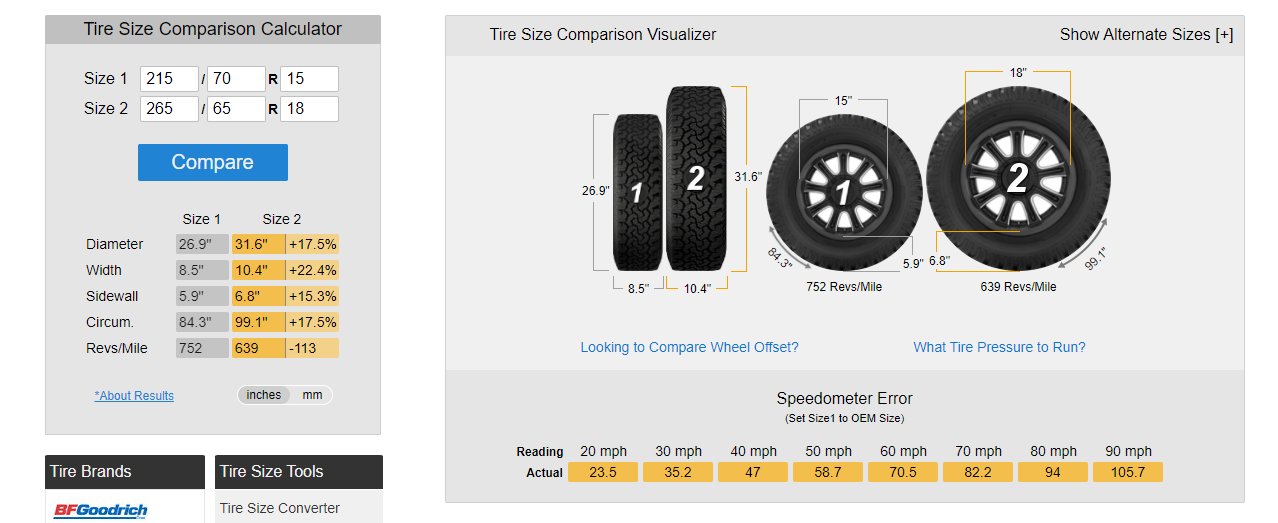This screenshot has height=523, width=1278.
Task: Switch units to mm
Action: click(312, 395)
